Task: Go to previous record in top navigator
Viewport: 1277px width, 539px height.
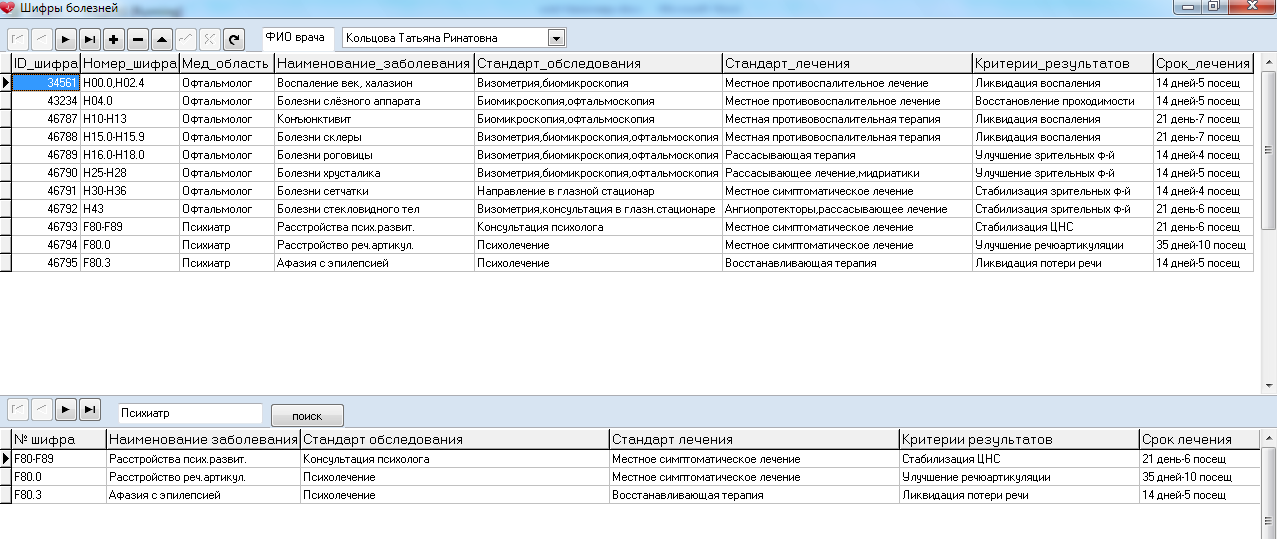Action: click(42, 39)
